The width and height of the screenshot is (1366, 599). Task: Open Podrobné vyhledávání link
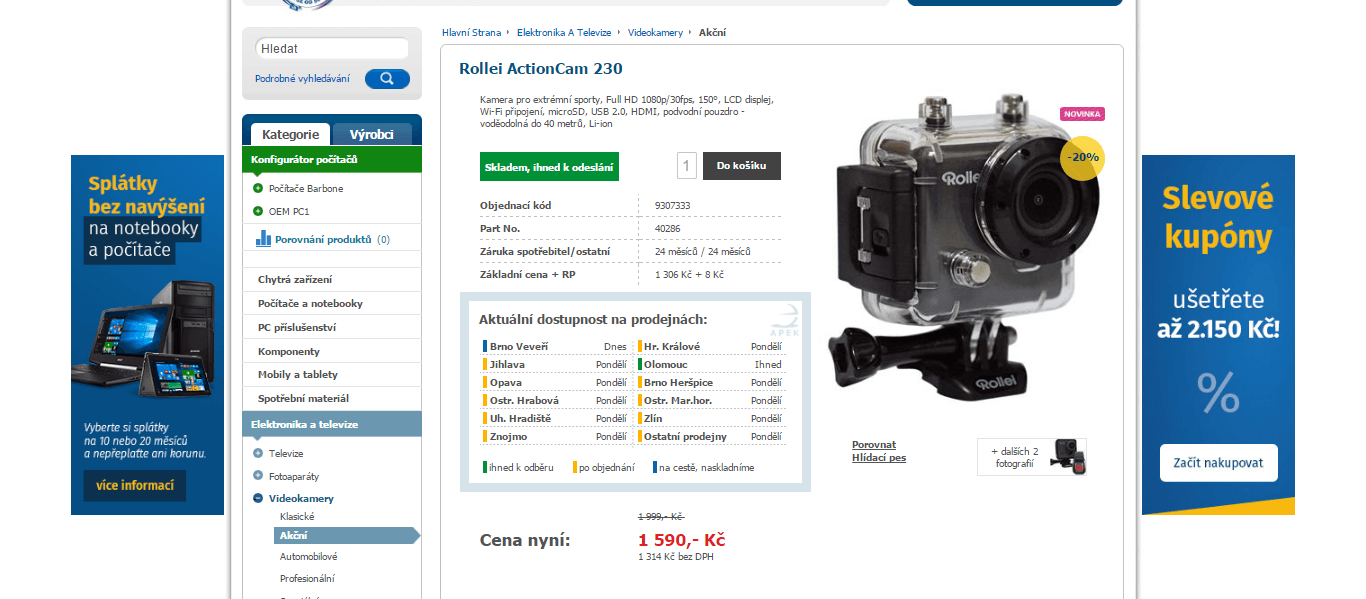pos(302,79)
